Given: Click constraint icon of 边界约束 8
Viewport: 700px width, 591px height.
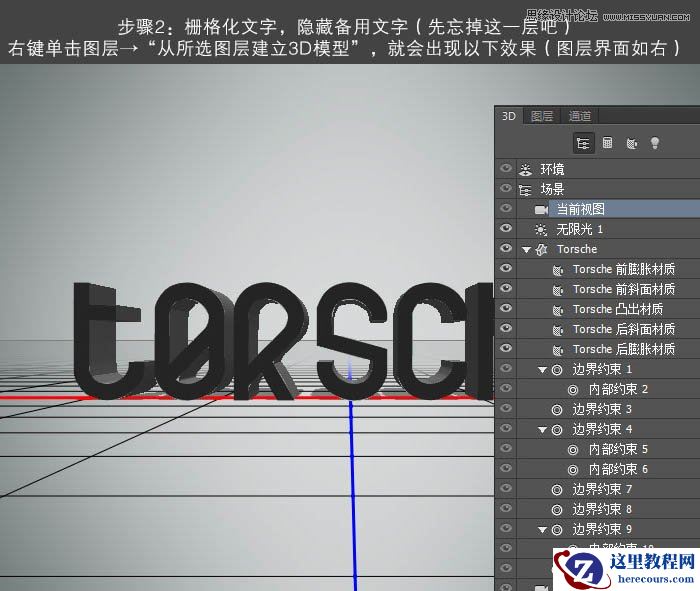Looking at the screenshot, I should [x=557, y=509].
